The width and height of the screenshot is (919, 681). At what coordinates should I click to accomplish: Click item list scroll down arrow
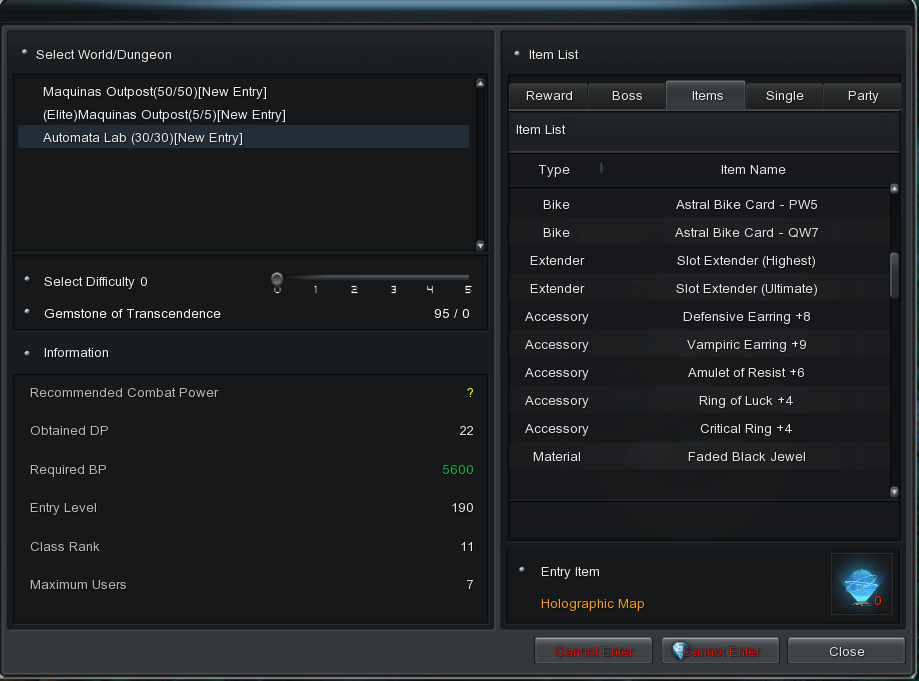click(x=894, y=492)
